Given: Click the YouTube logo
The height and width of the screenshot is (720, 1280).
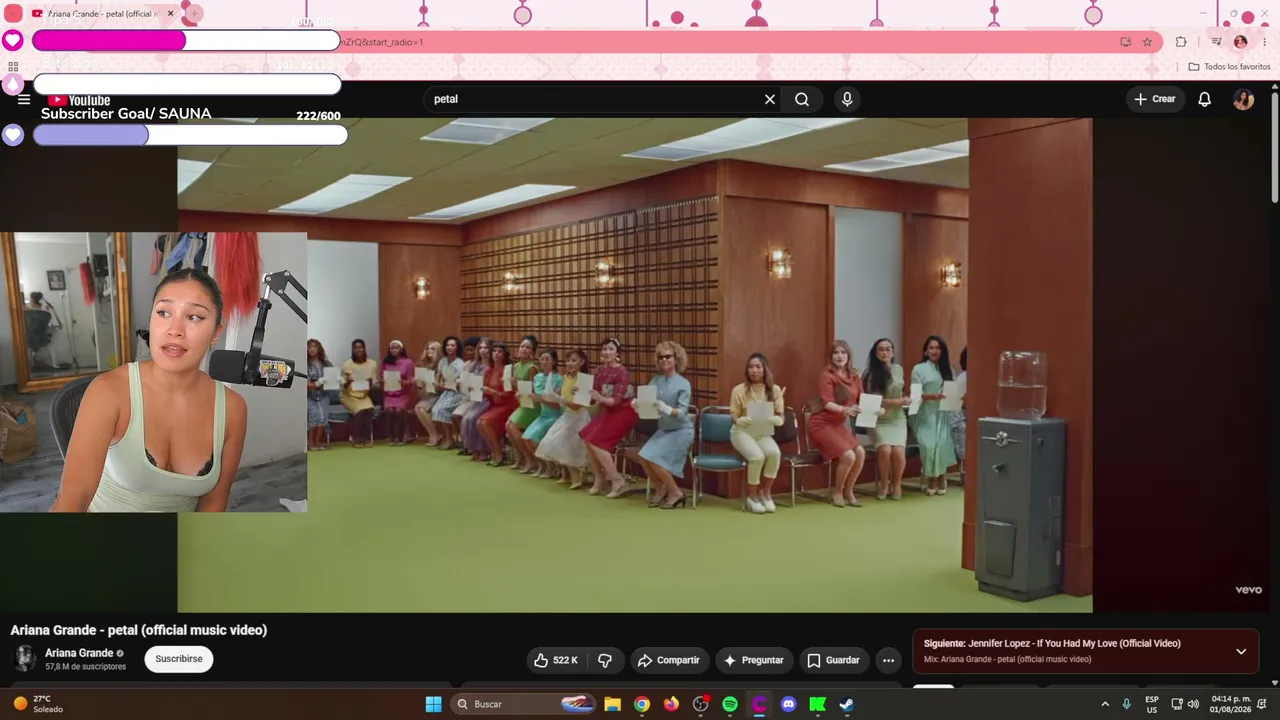Looking at the screenshot, I should pos(79,100).
